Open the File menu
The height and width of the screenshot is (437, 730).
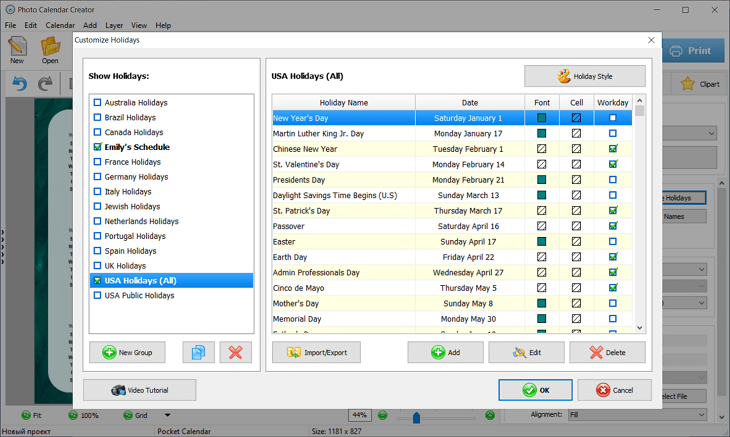[10, 25]
